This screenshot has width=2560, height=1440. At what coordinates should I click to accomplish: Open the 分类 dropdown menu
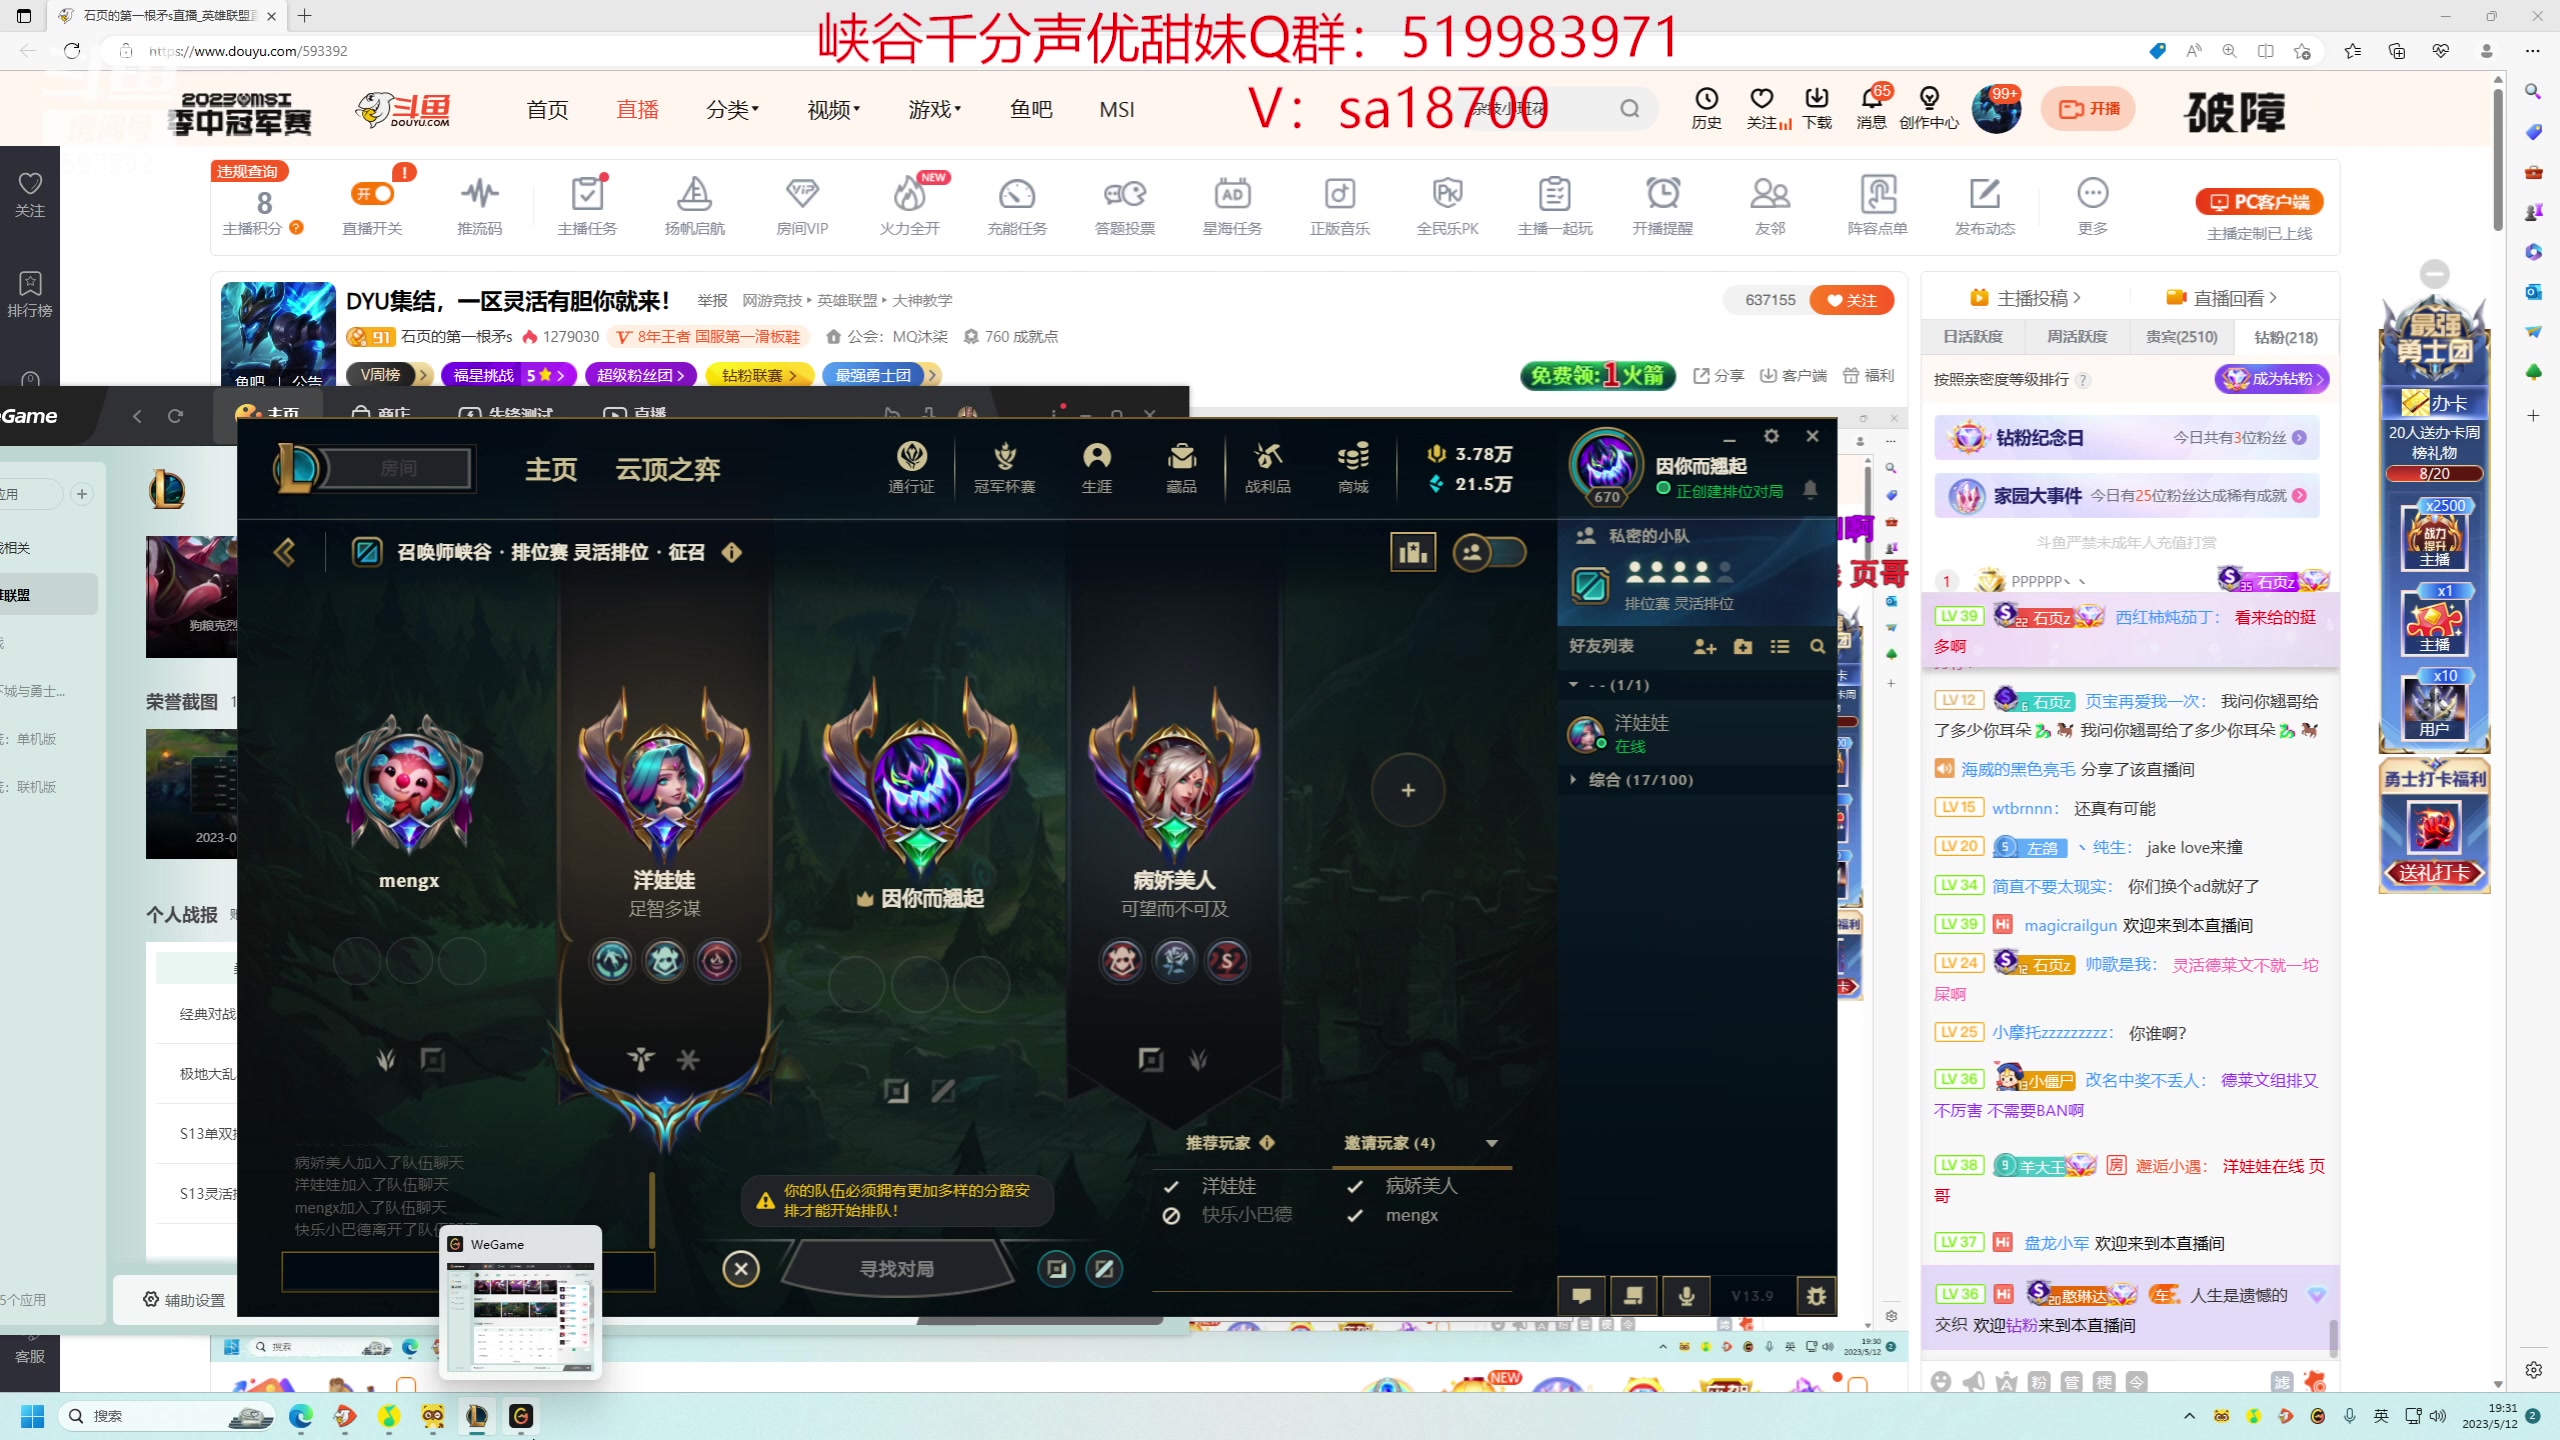tap(732, 109)
